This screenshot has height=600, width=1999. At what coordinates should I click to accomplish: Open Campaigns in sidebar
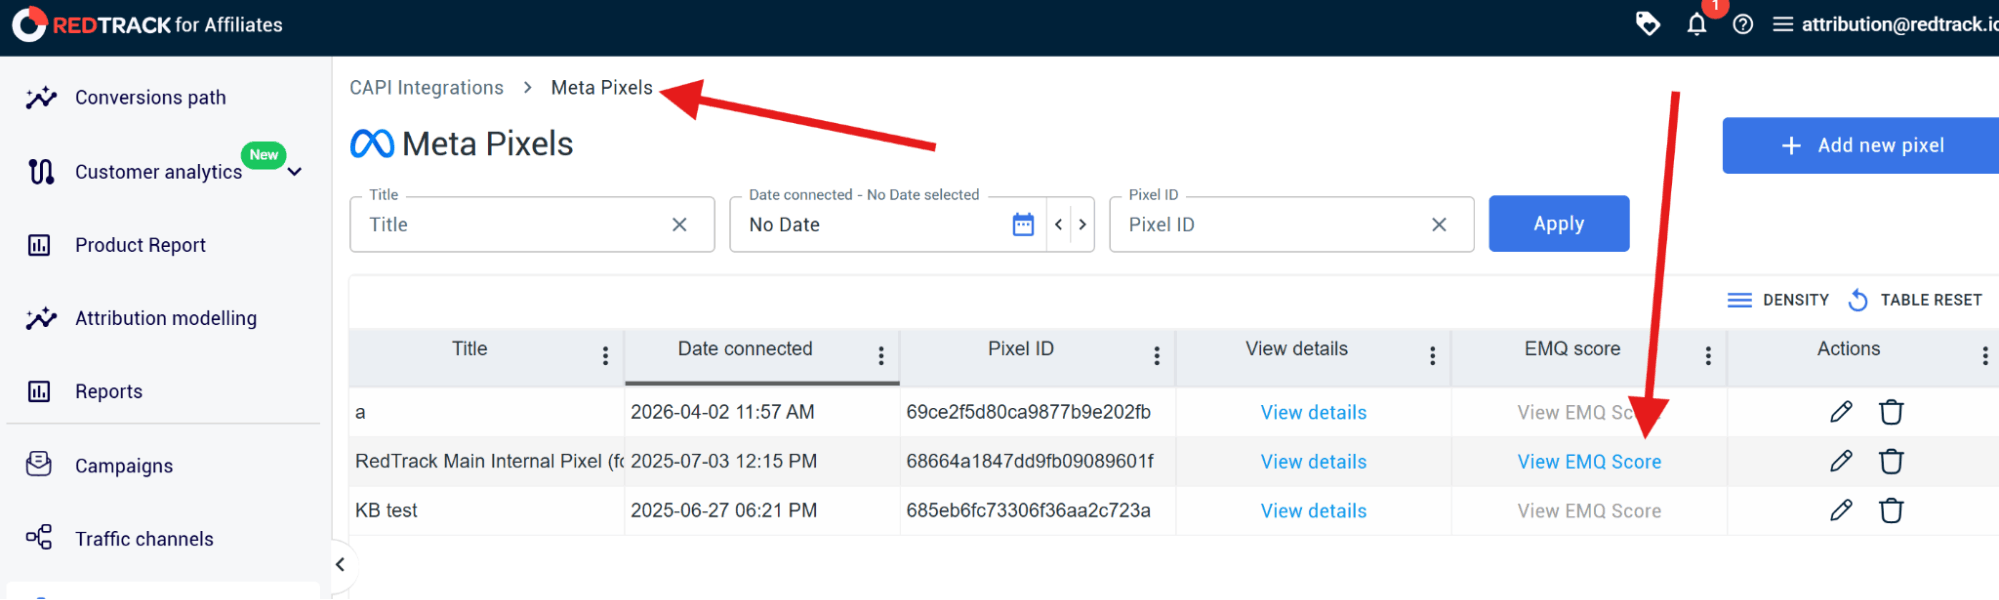pos(124,465)
